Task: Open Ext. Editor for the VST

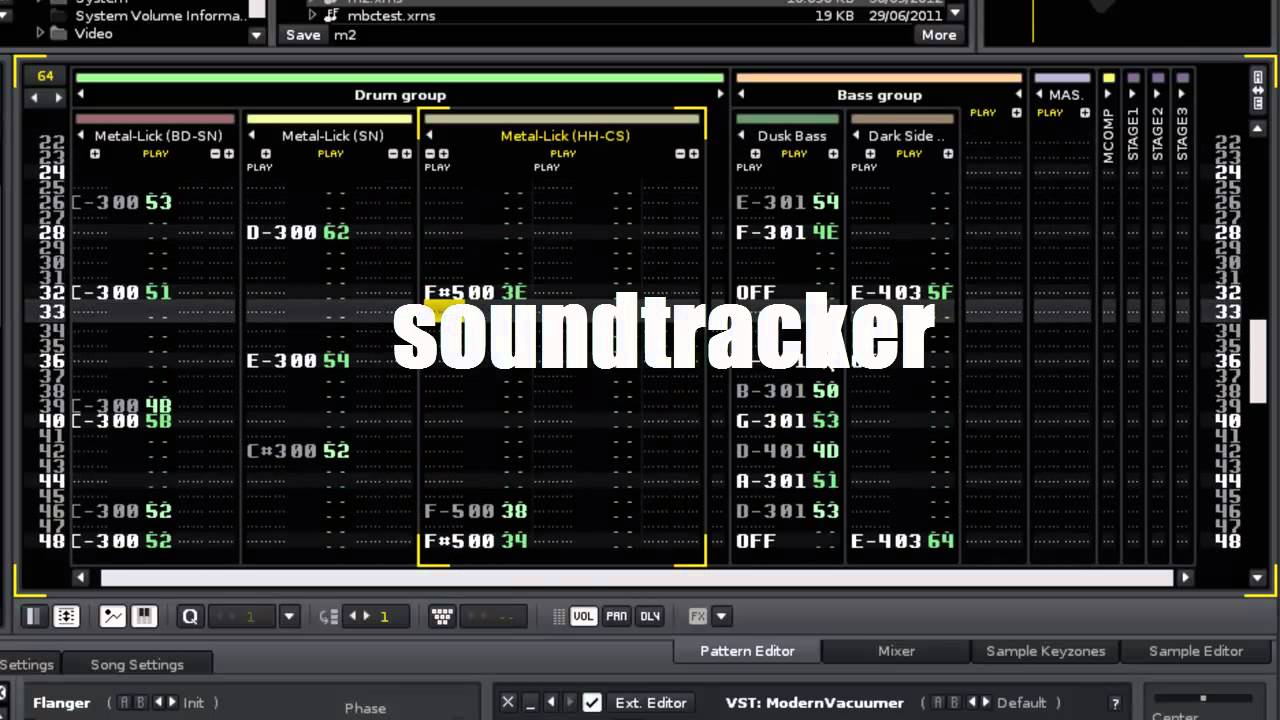Action: click(651, 702)
